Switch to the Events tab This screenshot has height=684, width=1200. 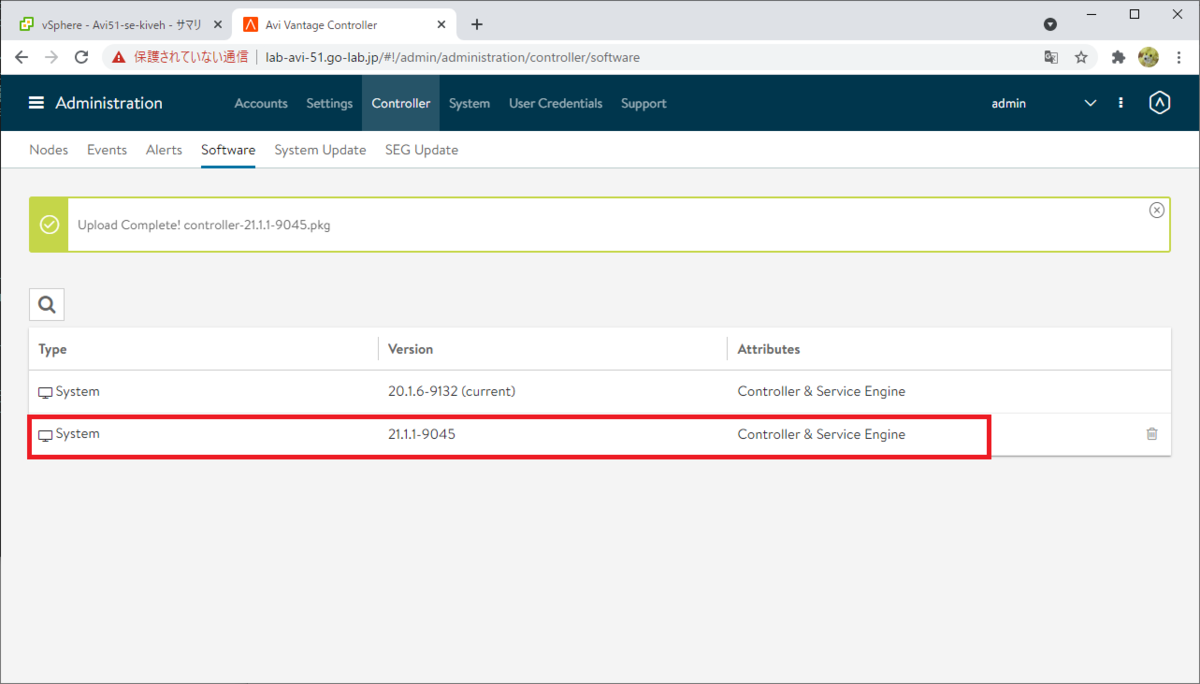(107, 150)
